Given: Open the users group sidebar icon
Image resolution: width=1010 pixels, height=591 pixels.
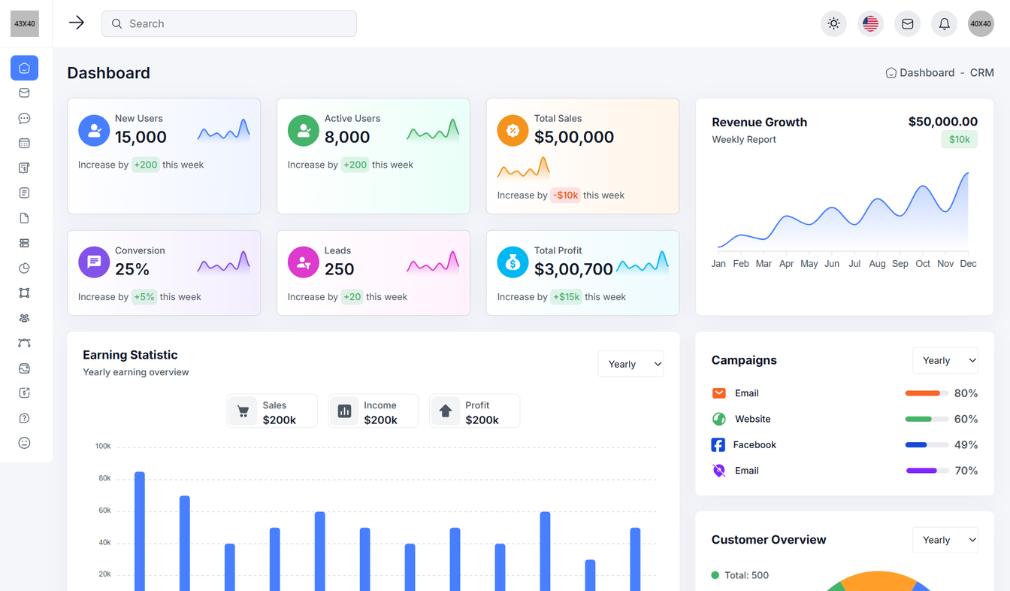Looking at the screenshot, I should [24, 318].
